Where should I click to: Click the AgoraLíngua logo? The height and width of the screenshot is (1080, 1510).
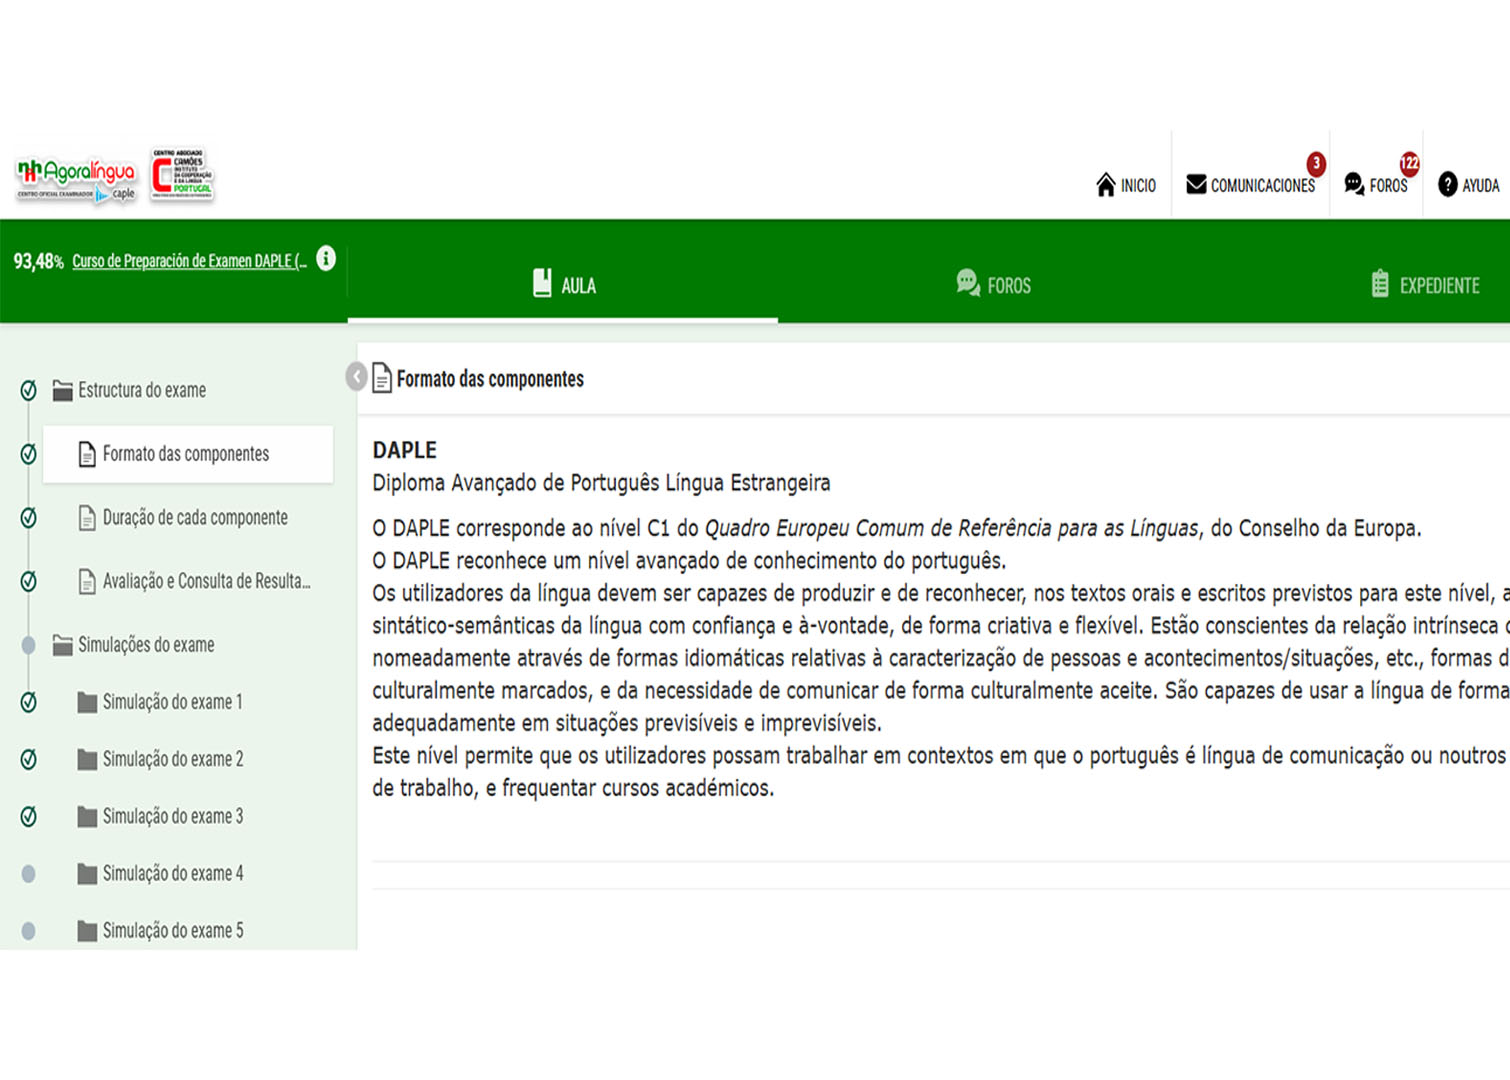point(76,180)
